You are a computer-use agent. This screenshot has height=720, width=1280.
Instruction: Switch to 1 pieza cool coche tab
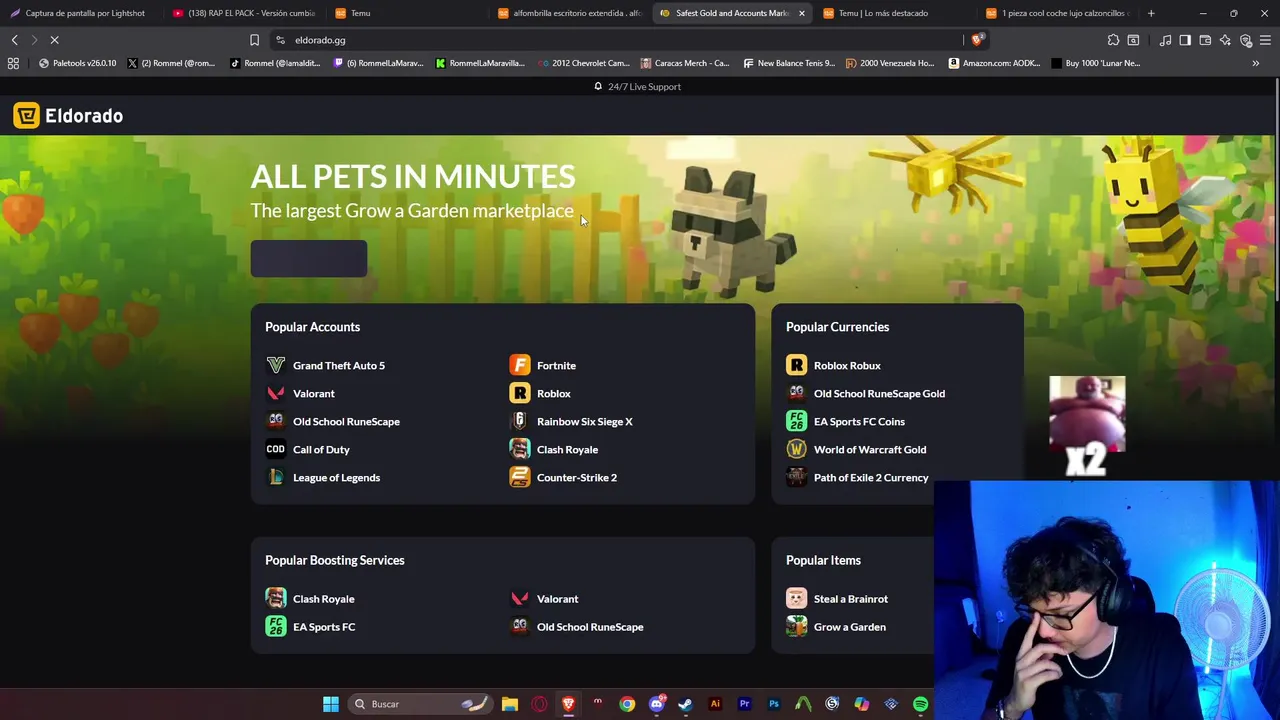pyautogui.click(x=1055, y=13)
